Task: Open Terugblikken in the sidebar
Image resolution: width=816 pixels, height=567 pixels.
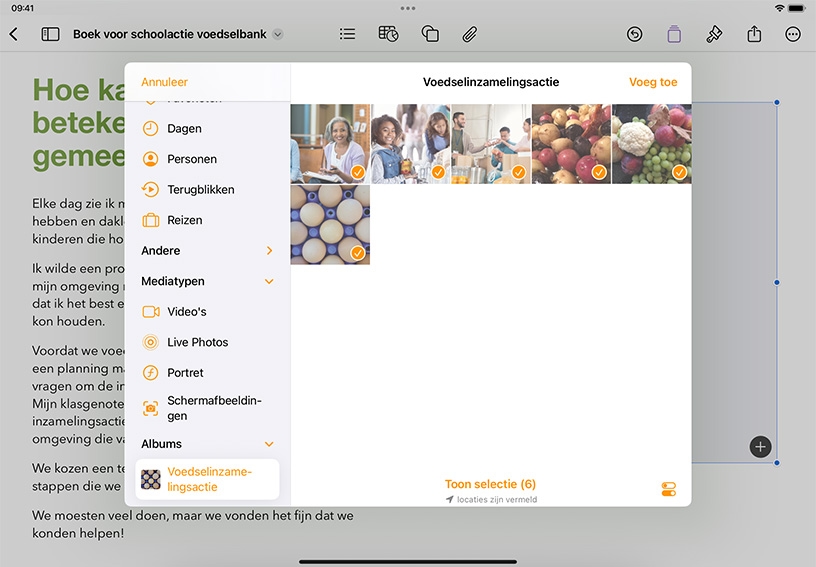Action: [207, 189]
